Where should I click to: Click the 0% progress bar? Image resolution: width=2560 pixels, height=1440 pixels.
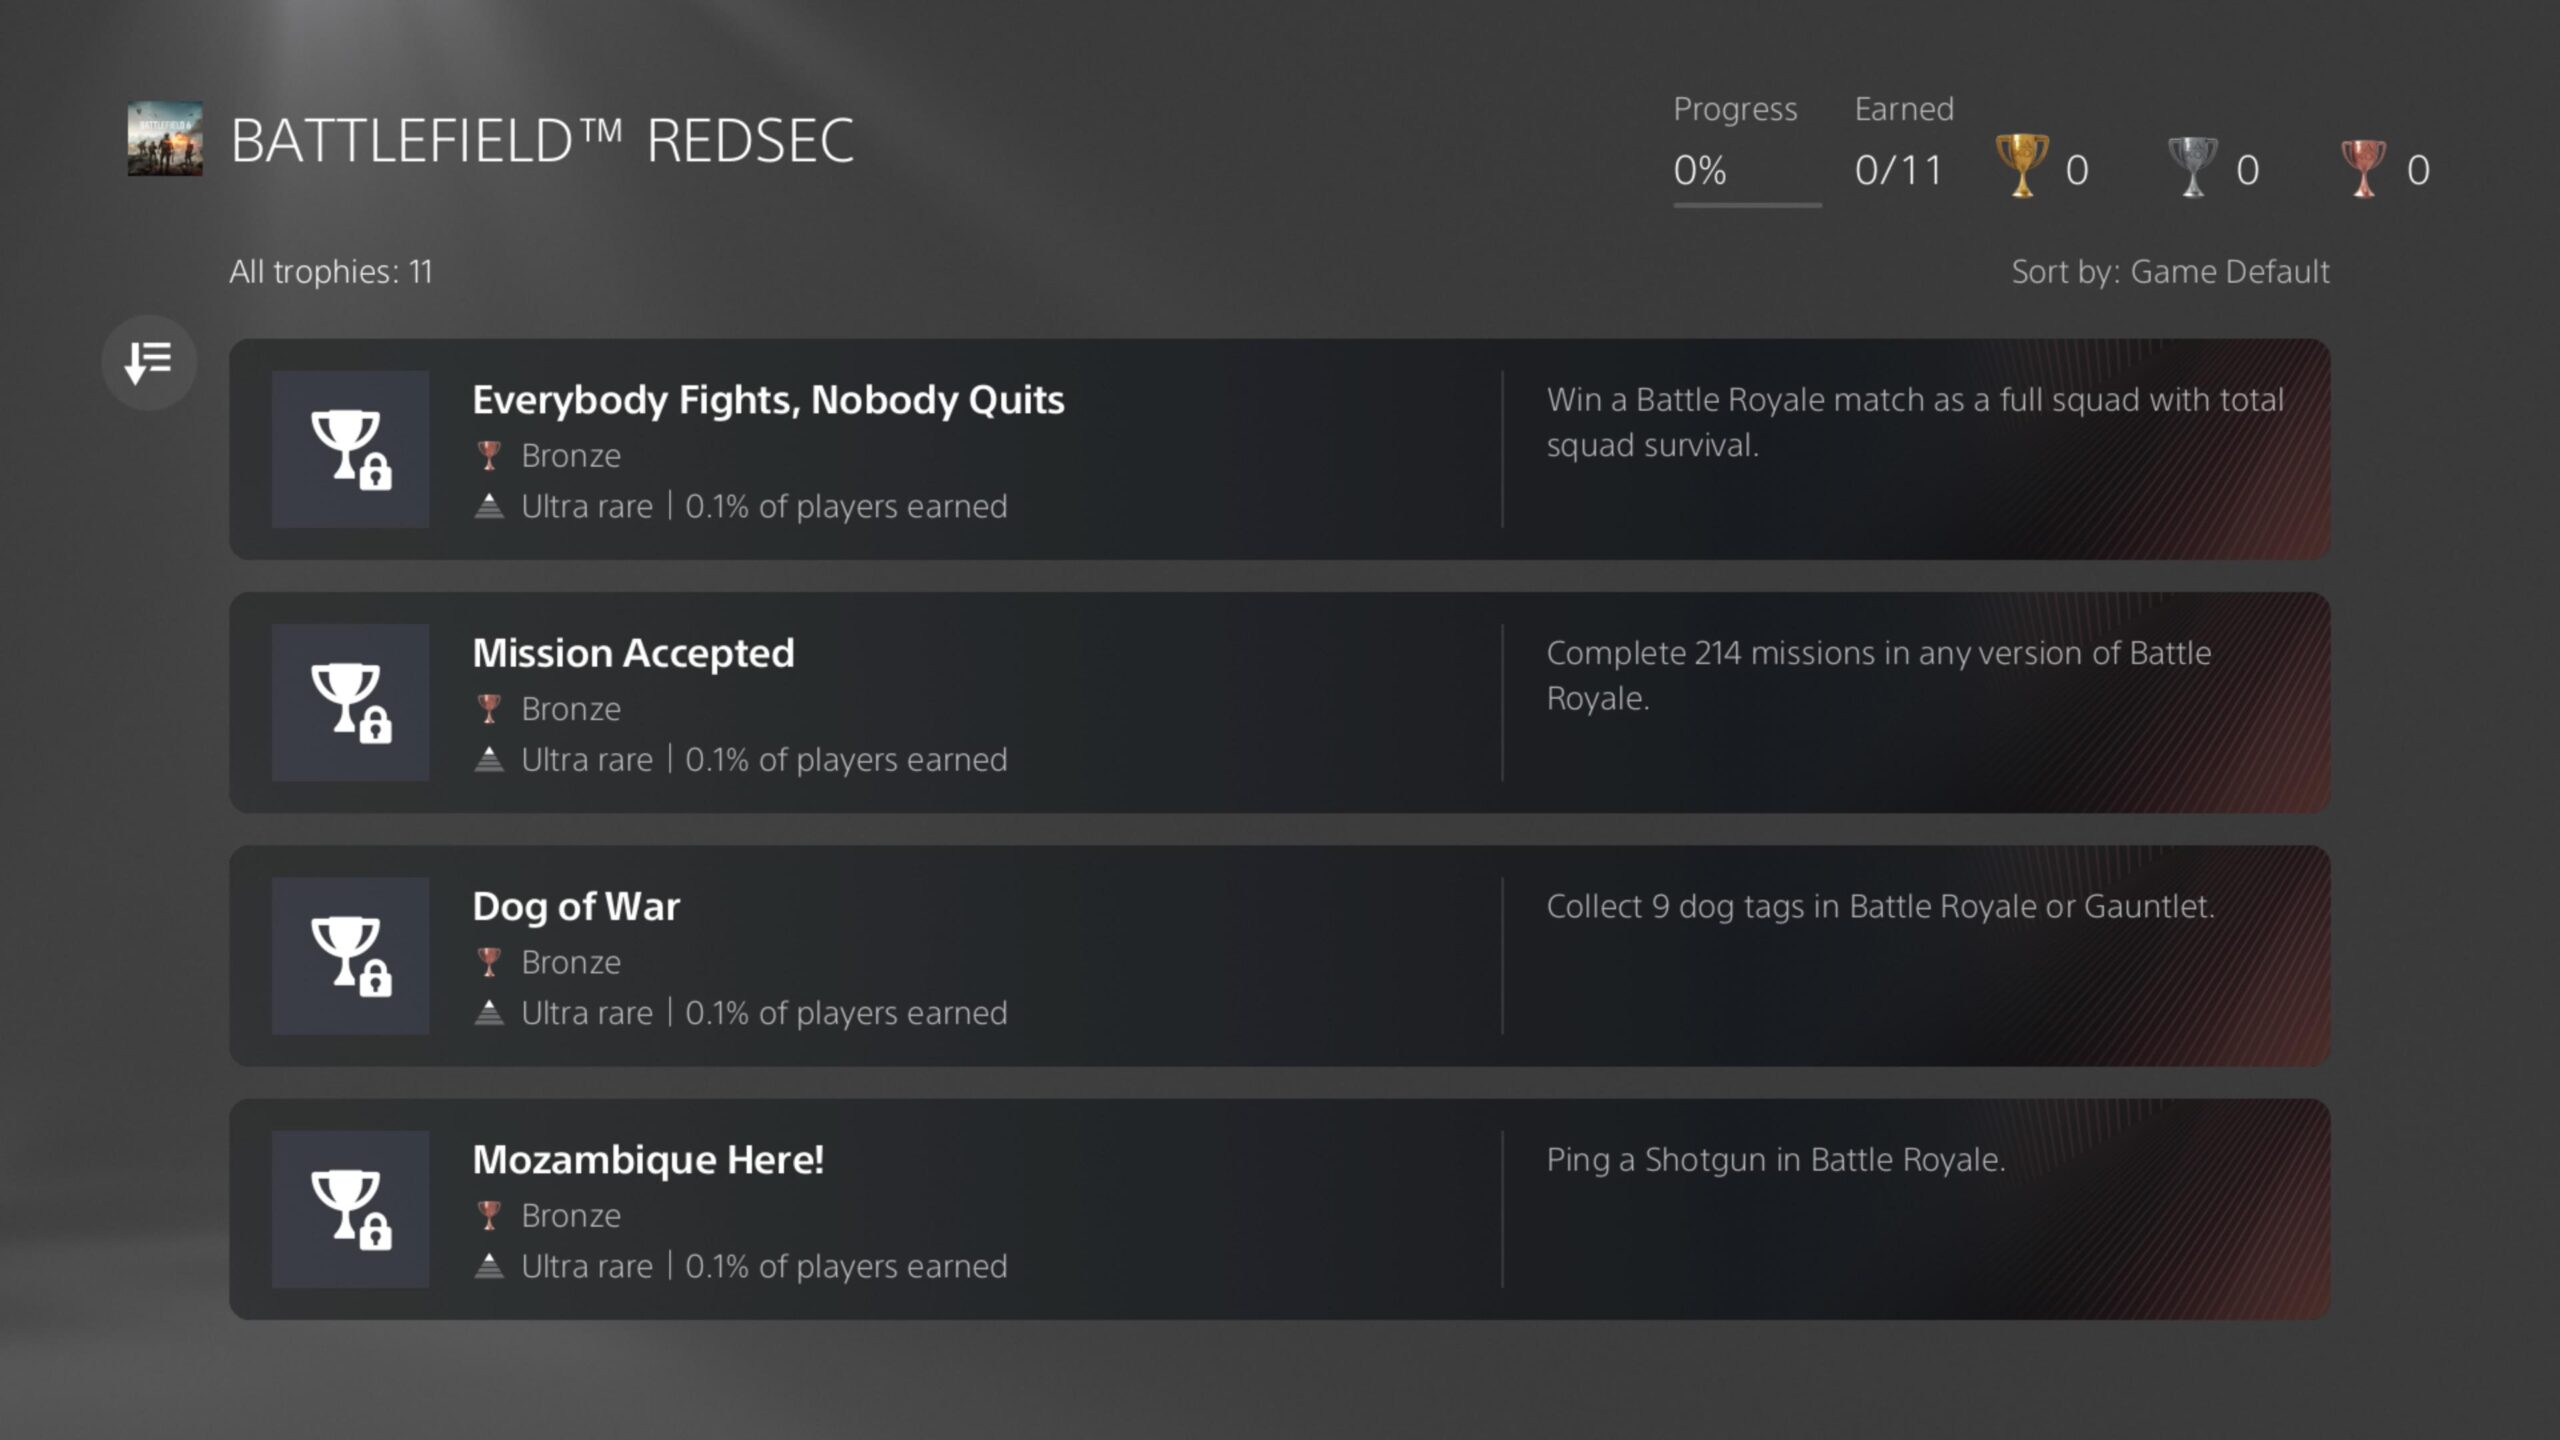pyautogui.click(x=1746, y=204)
